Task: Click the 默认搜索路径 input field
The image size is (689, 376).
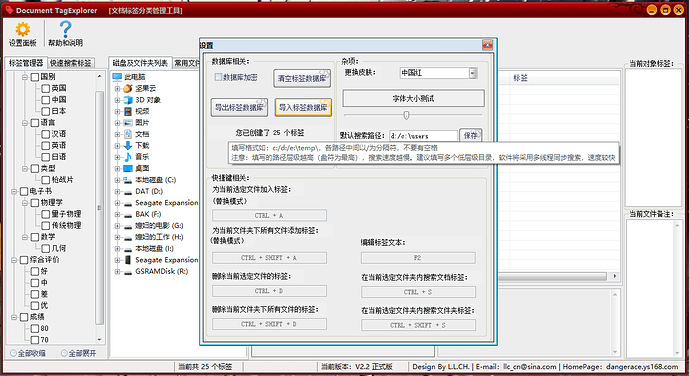Action: click(424, 136)
